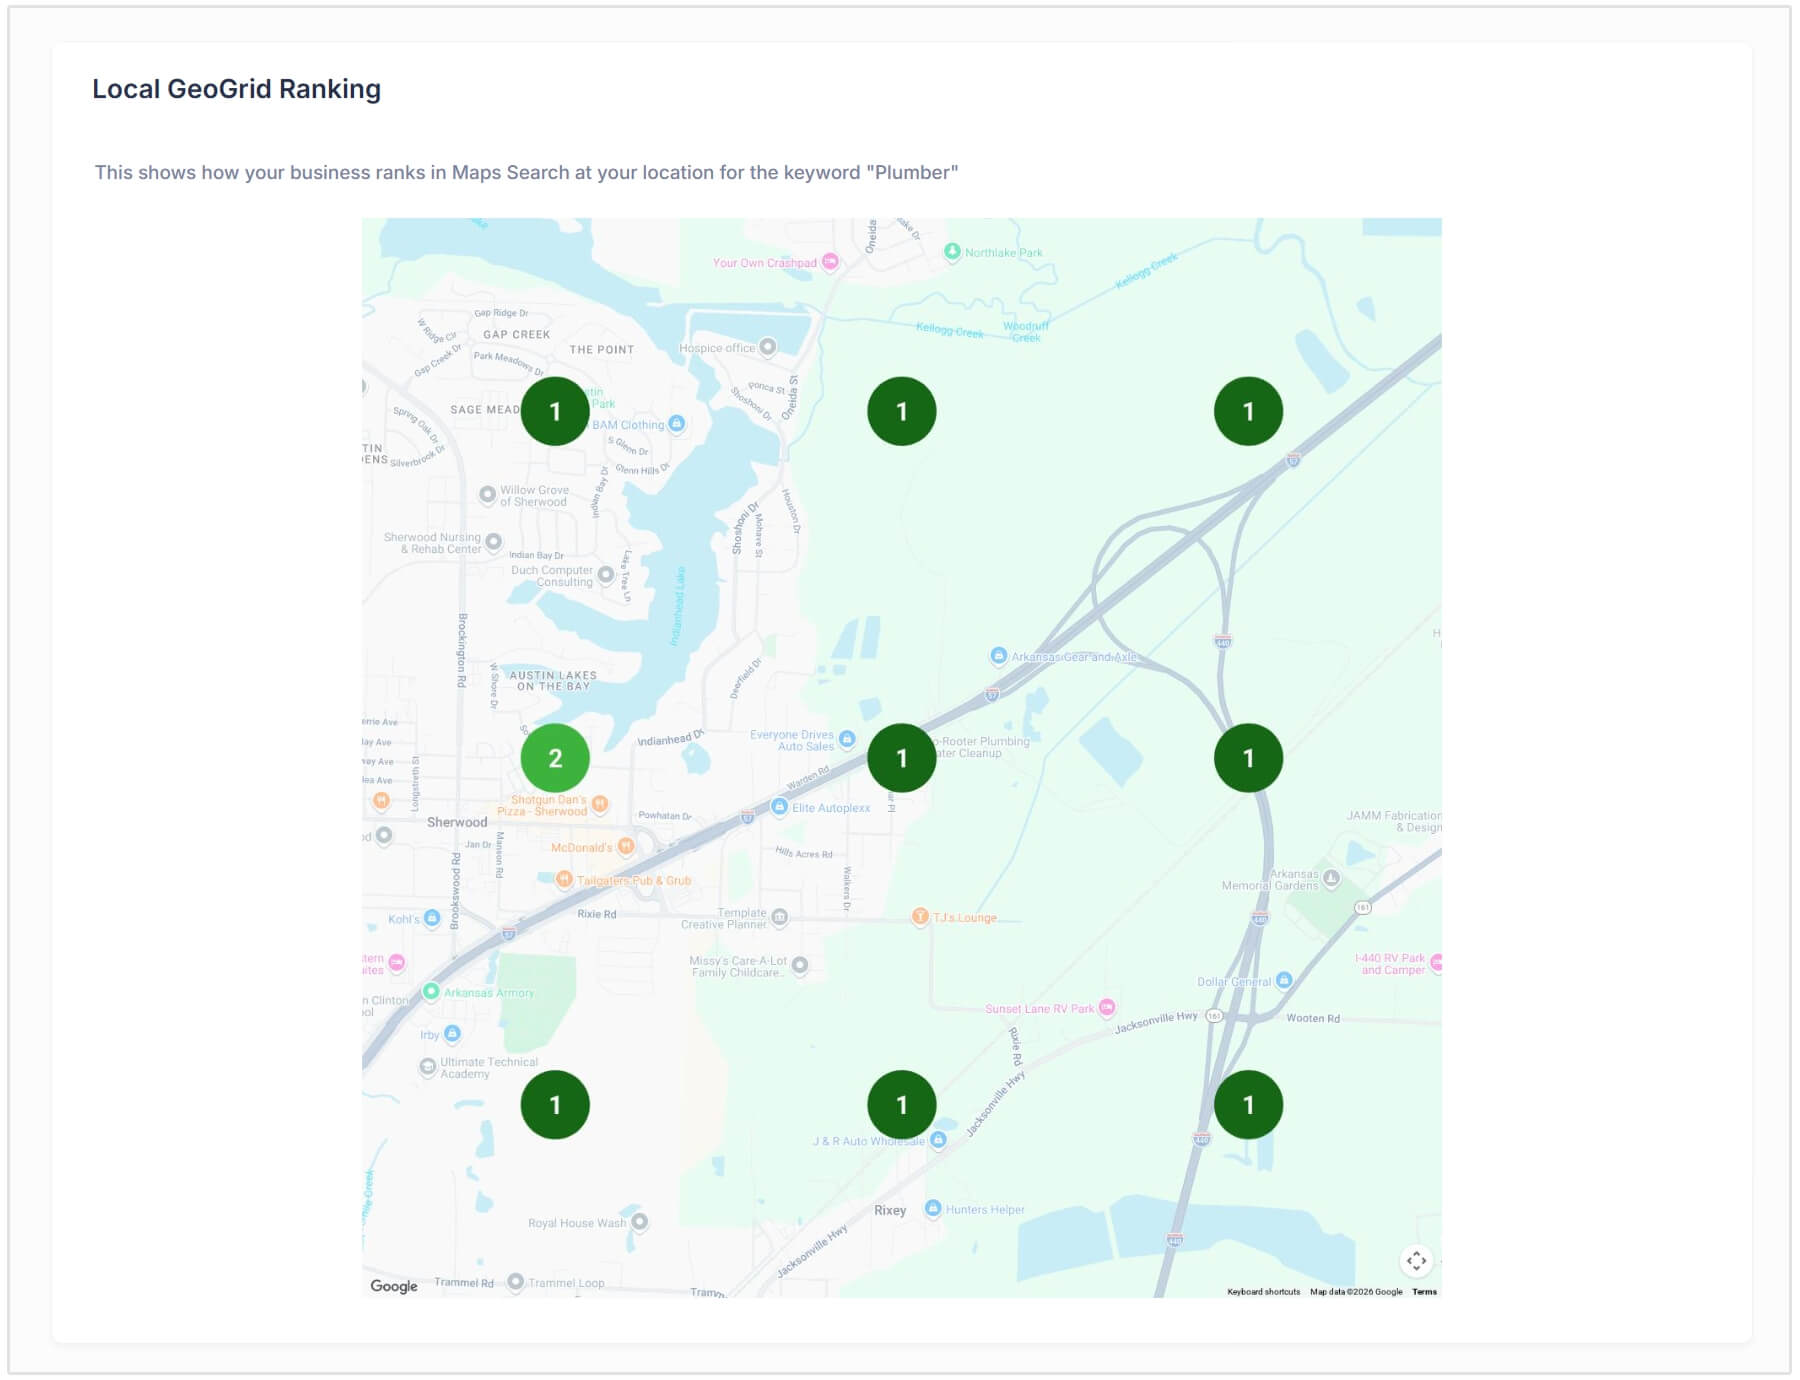Click Willow Grove of Sherwood pin

tap(487, 494)
